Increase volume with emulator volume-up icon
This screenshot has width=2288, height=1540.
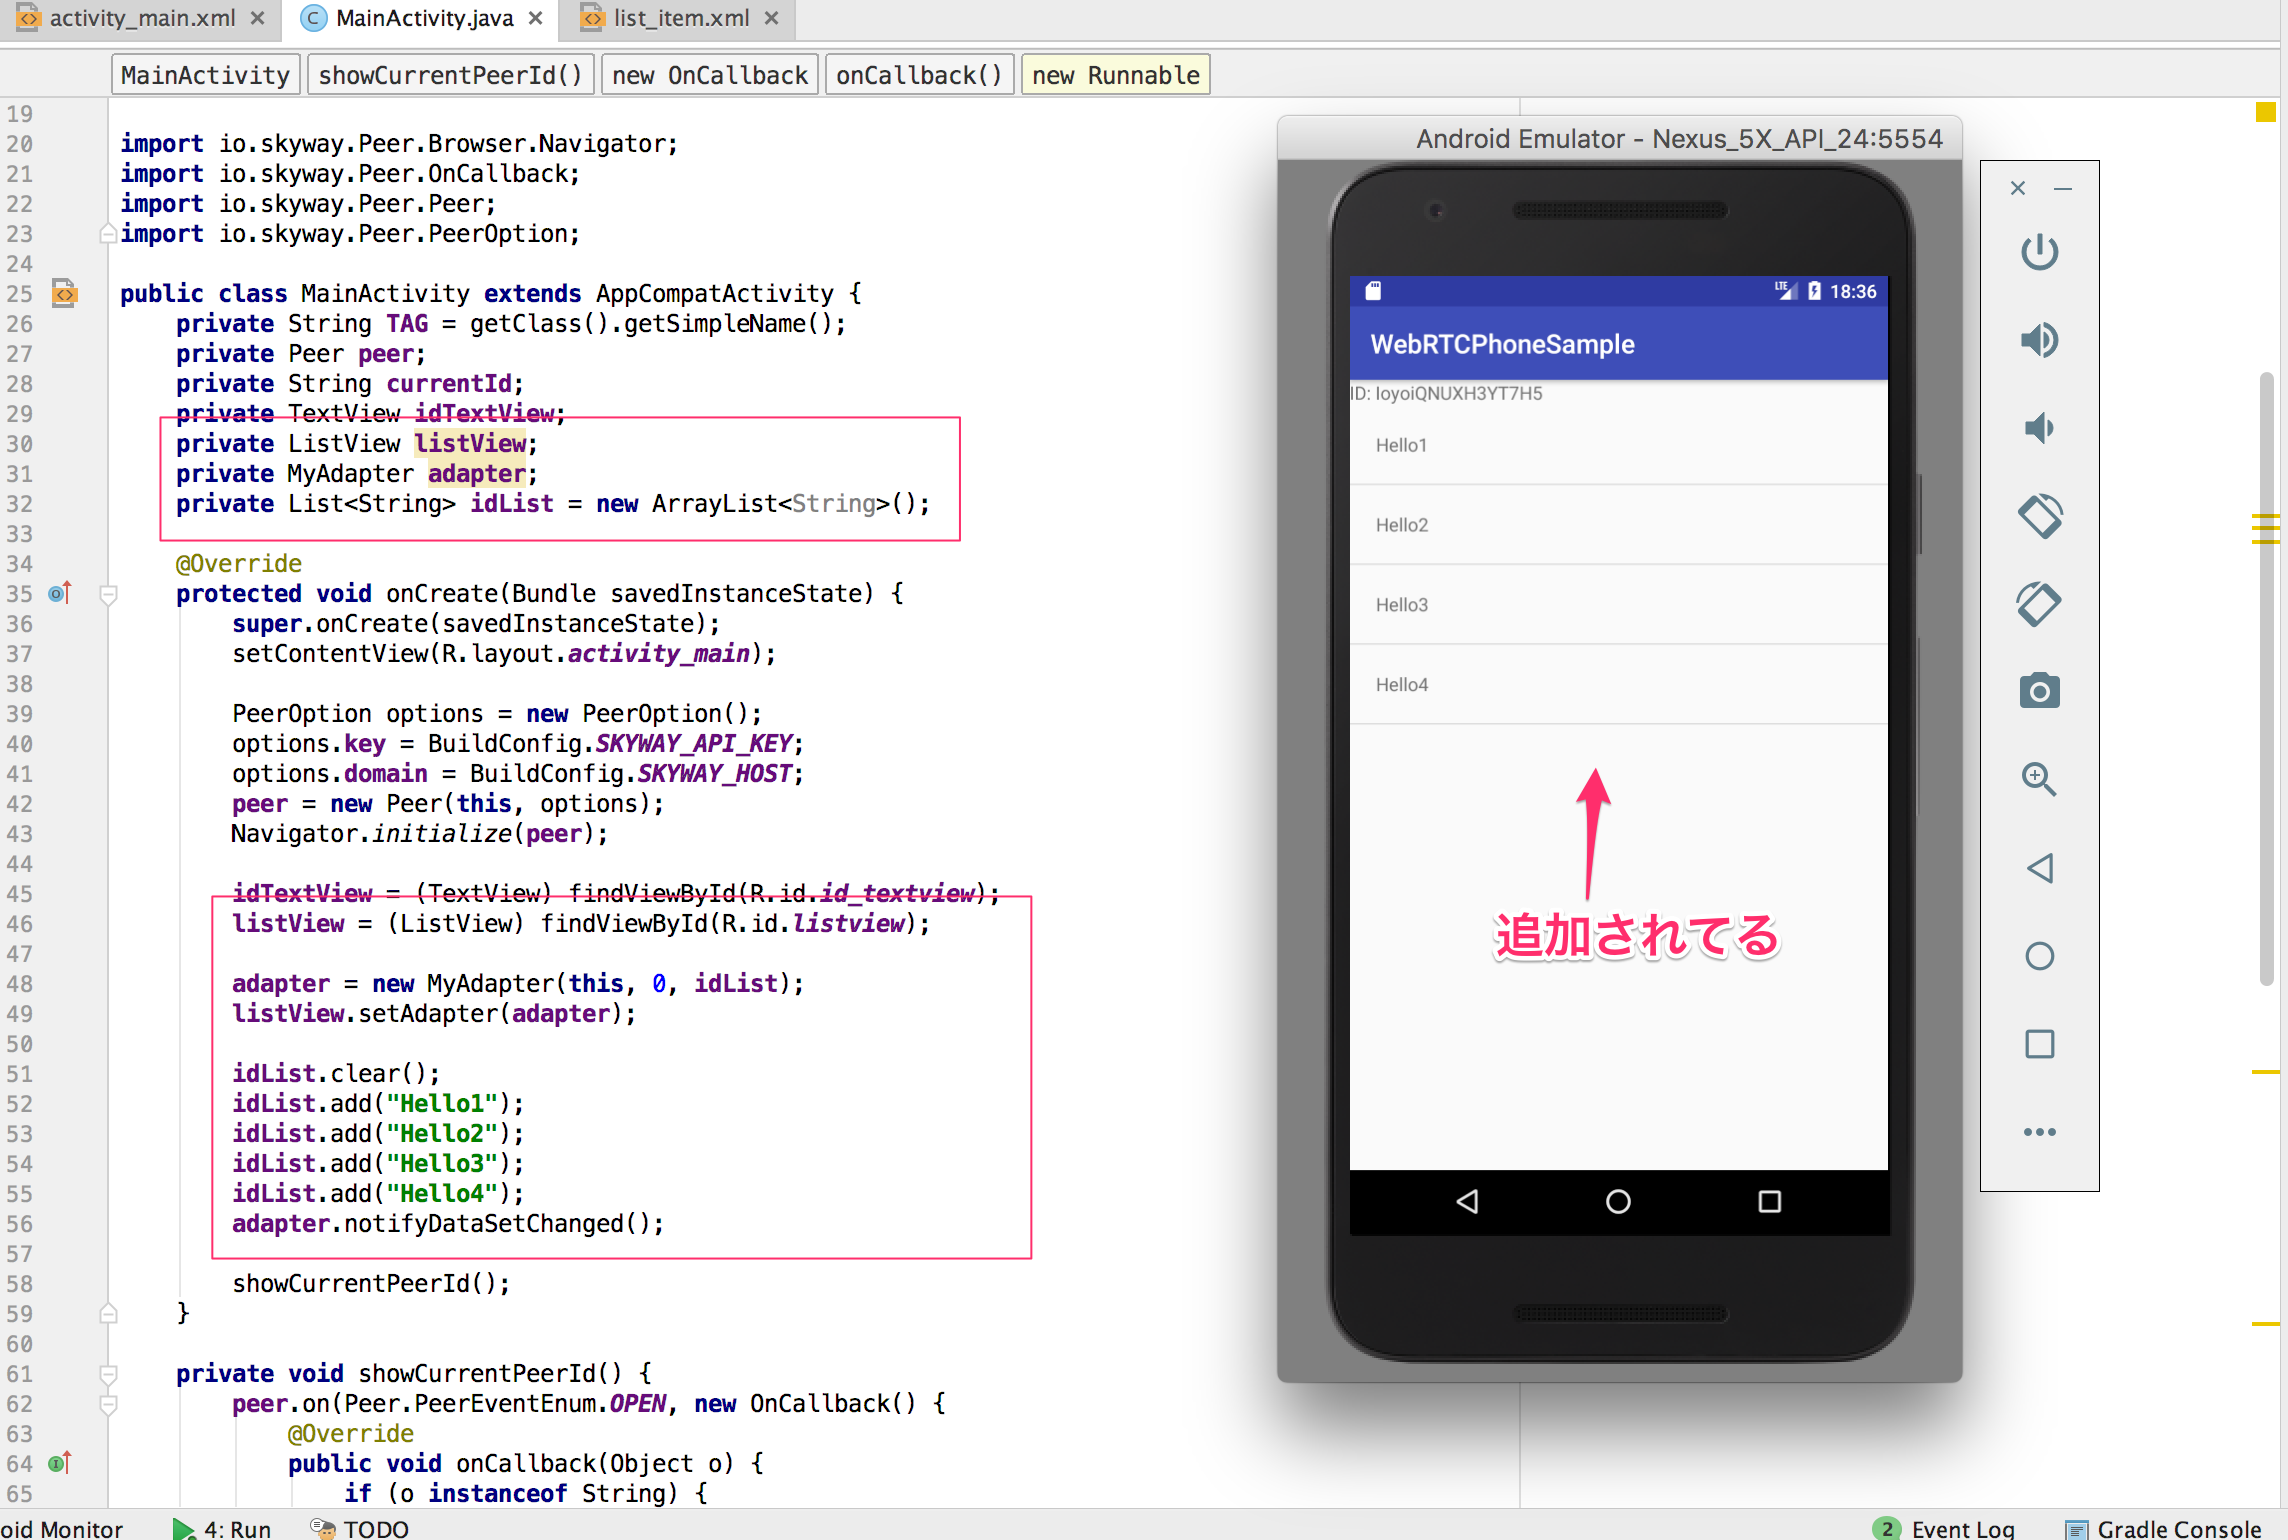(2040, 339)
